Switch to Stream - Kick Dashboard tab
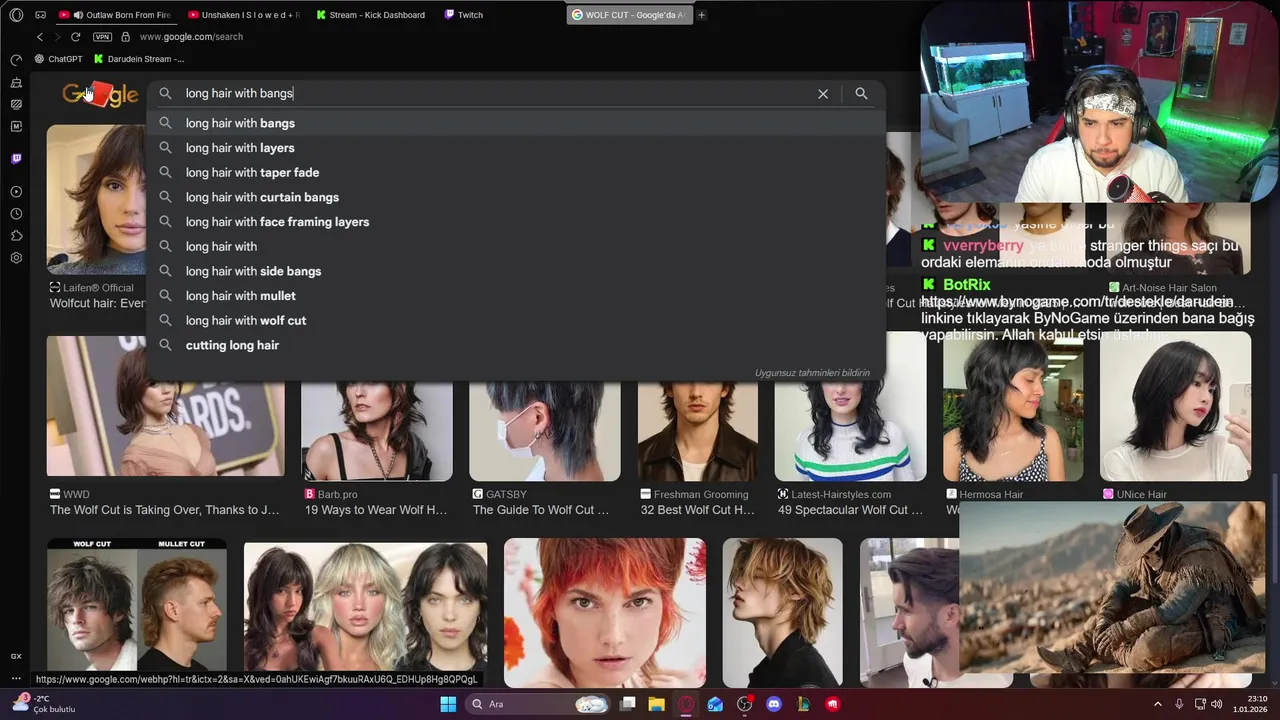1280x720 pixels. tap(371, 15)
